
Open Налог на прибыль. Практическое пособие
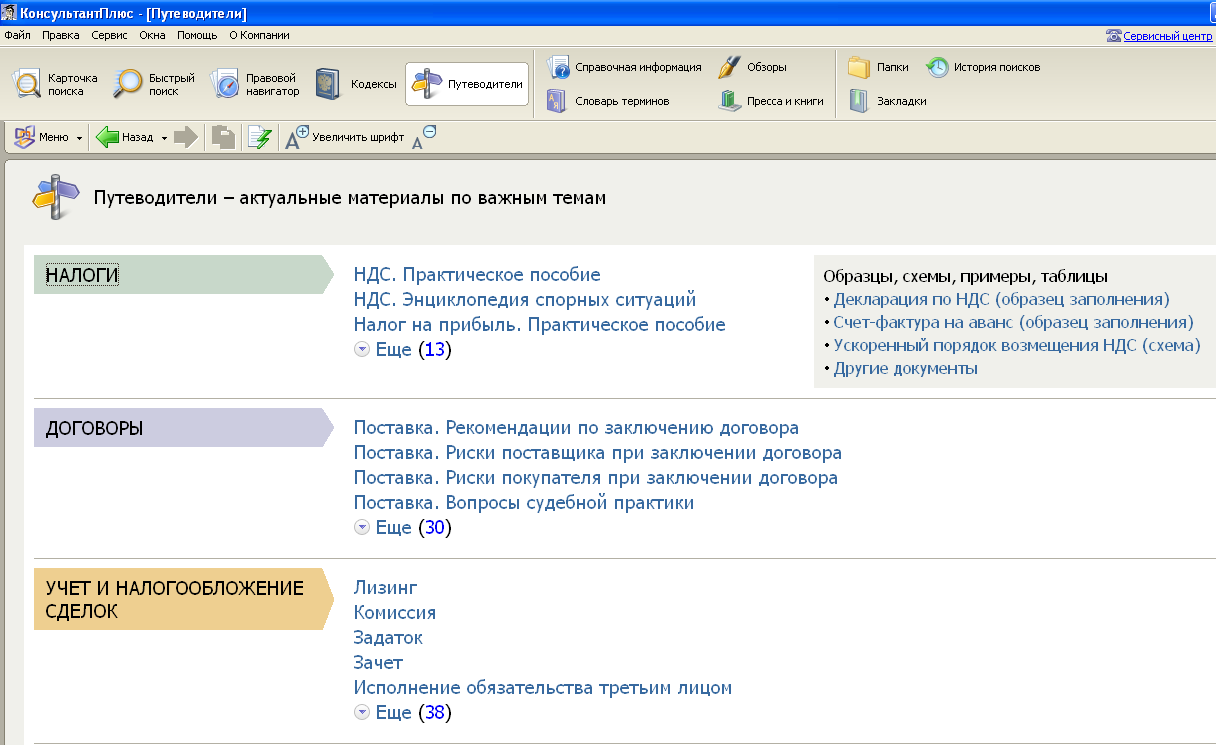[540, 324]
